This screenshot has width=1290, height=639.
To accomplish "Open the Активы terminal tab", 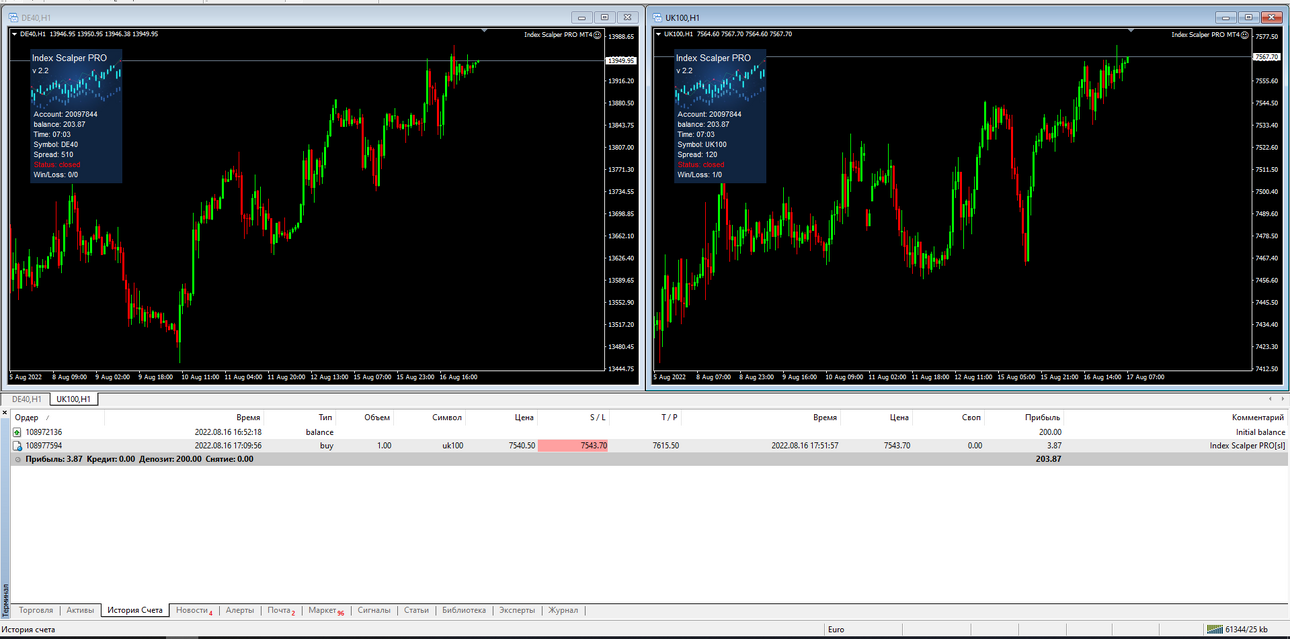I will (x=80, y=610).
